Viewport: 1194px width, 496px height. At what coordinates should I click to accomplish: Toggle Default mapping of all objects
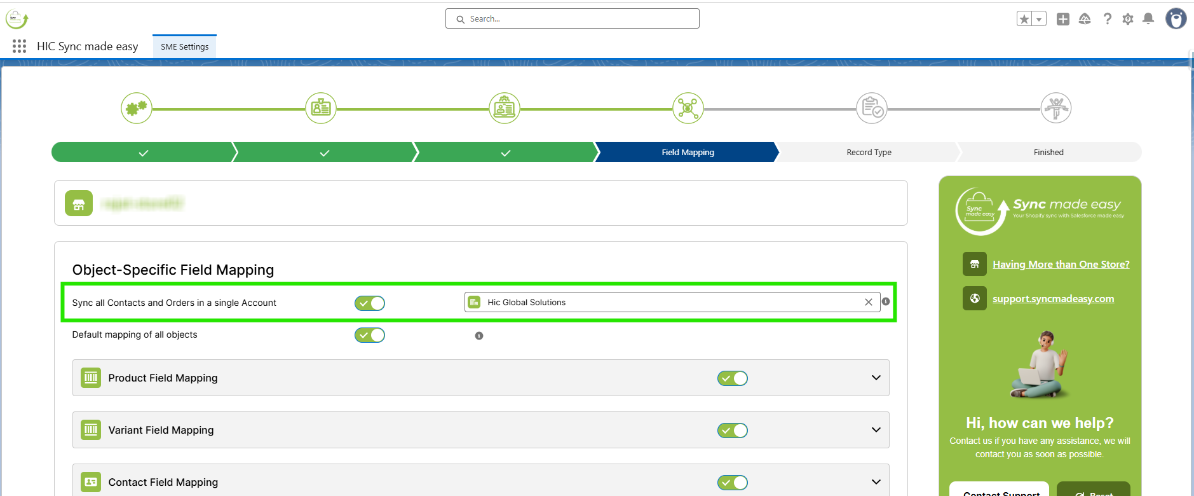click(369, 334)
